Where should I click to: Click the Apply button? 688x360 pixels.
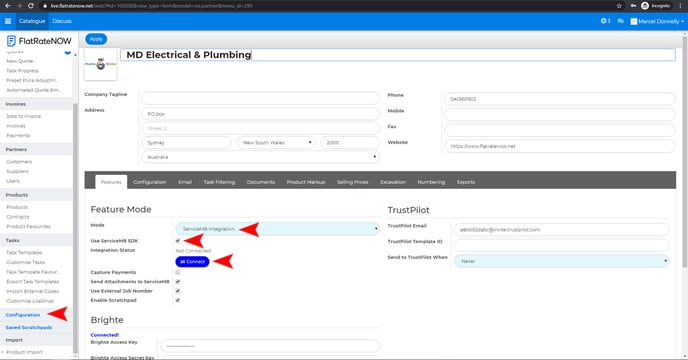[96, 39]
